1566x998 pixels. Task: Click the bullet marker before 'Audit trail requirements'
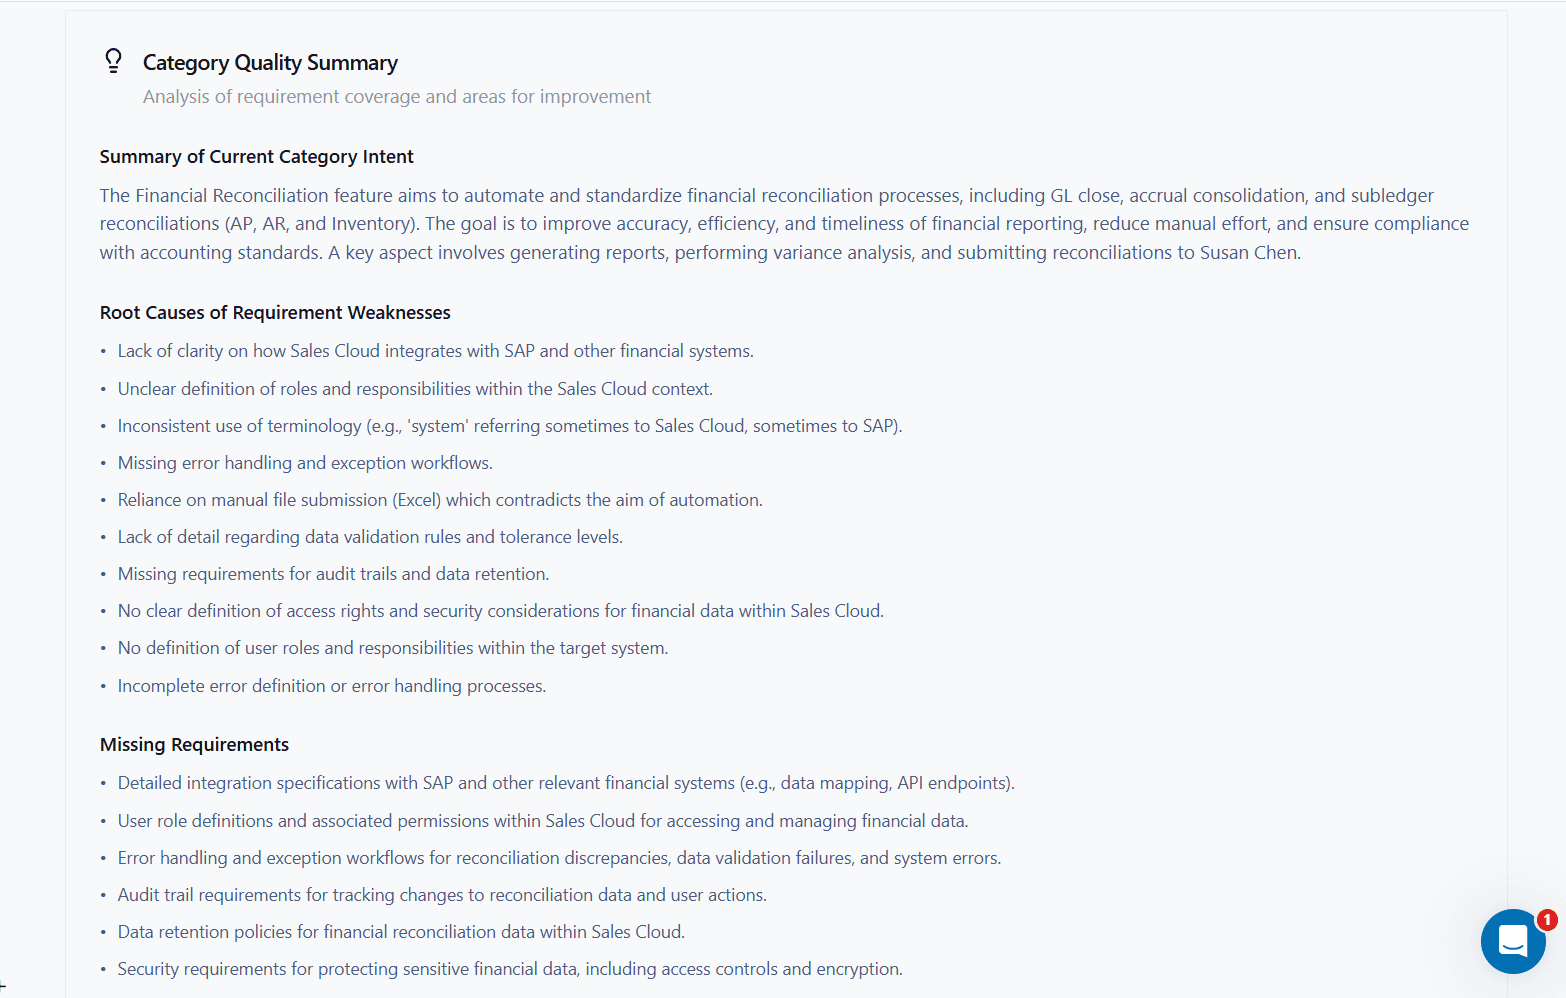103,895
